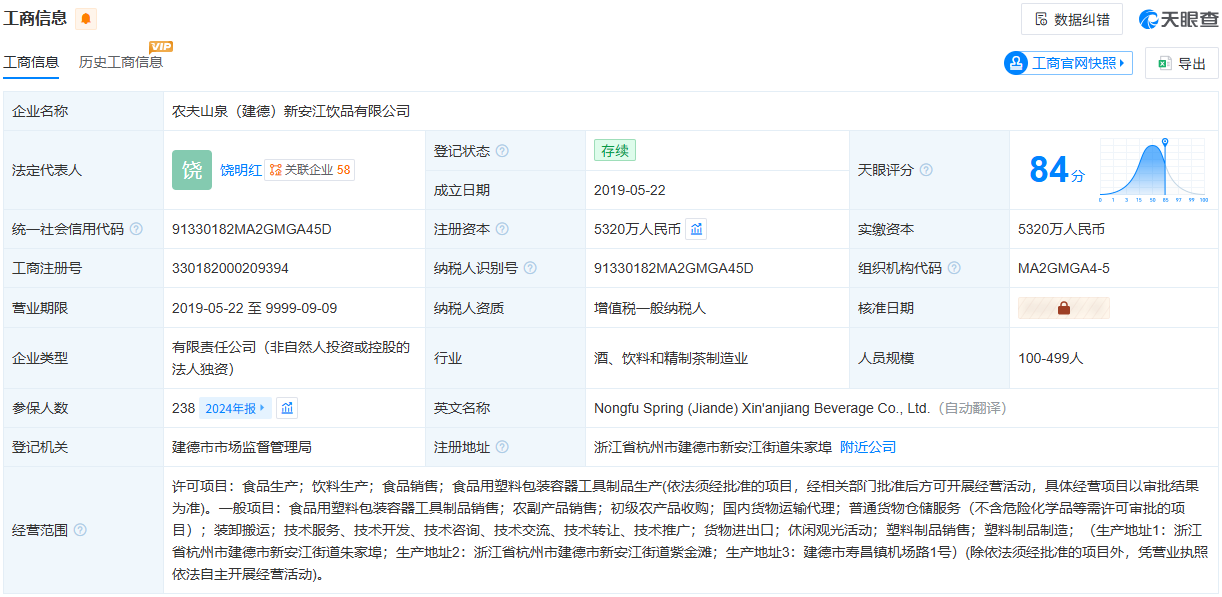Open chart icon next to 注册资本 amount
1222x597 pixels.
tap(697, 229)
